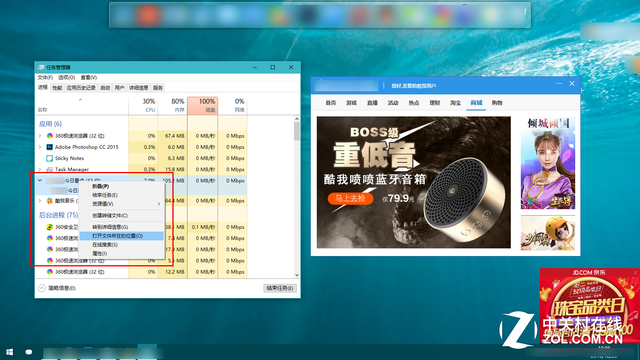Screen dimensions: 640x360
Task: Click the orange 马上去抢 button
Action: 350,198
